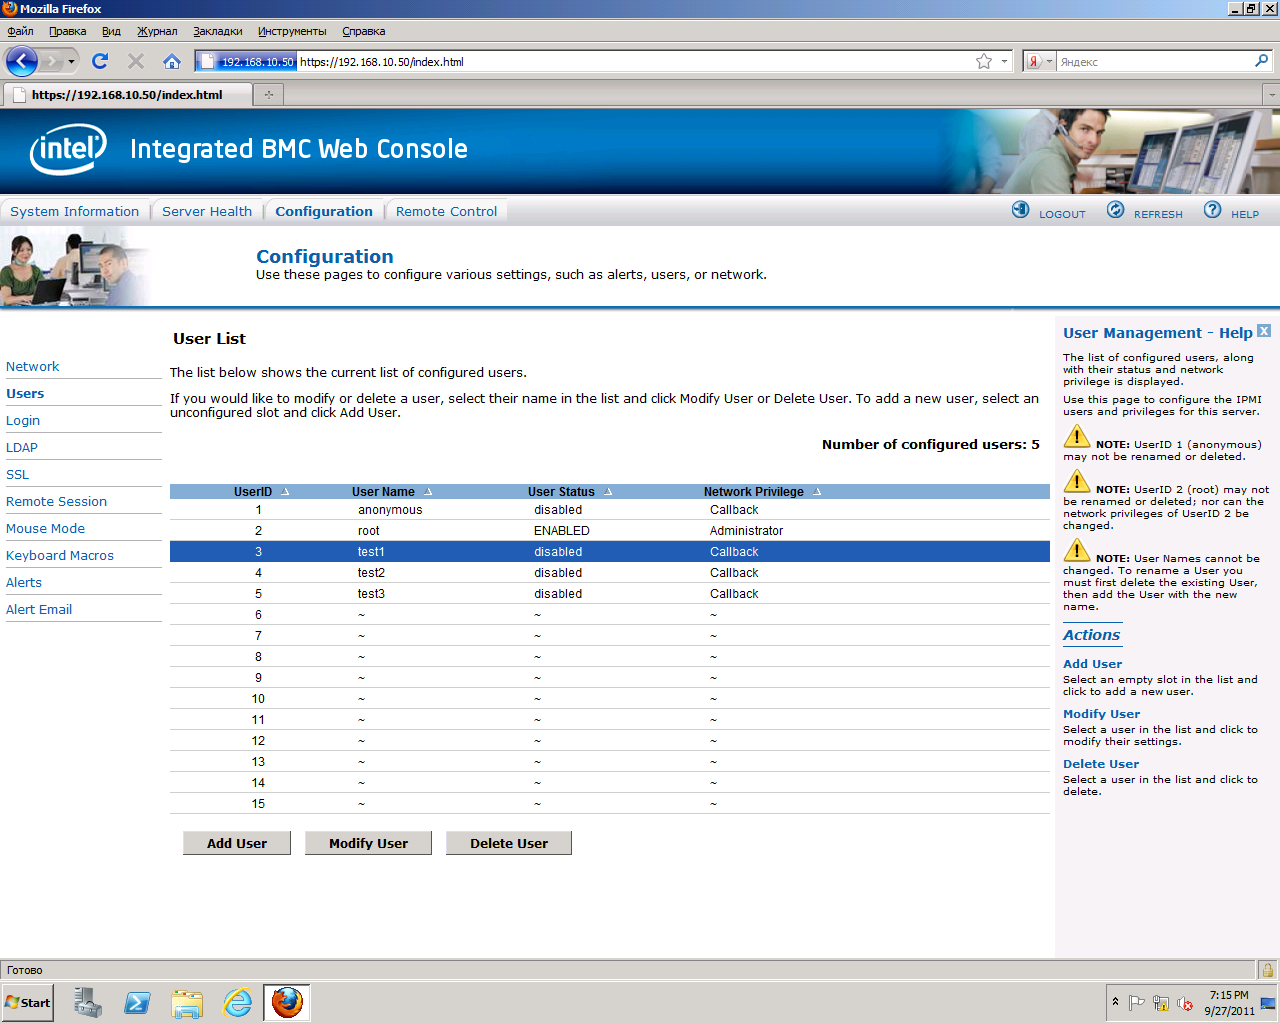Close the User Management Help panel
The image size is (1280, 1024).
tap(1264, 331)
